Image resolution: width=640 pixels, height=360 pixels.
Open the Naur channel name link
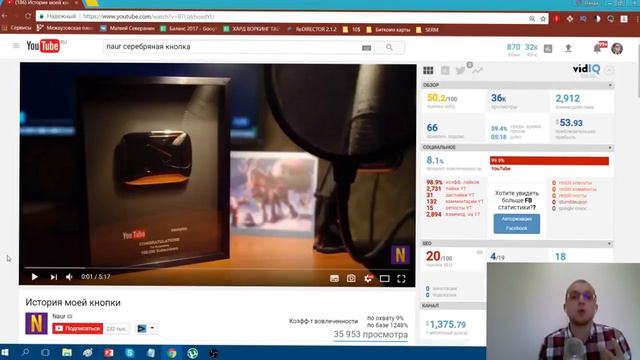[x=59, y=316]
